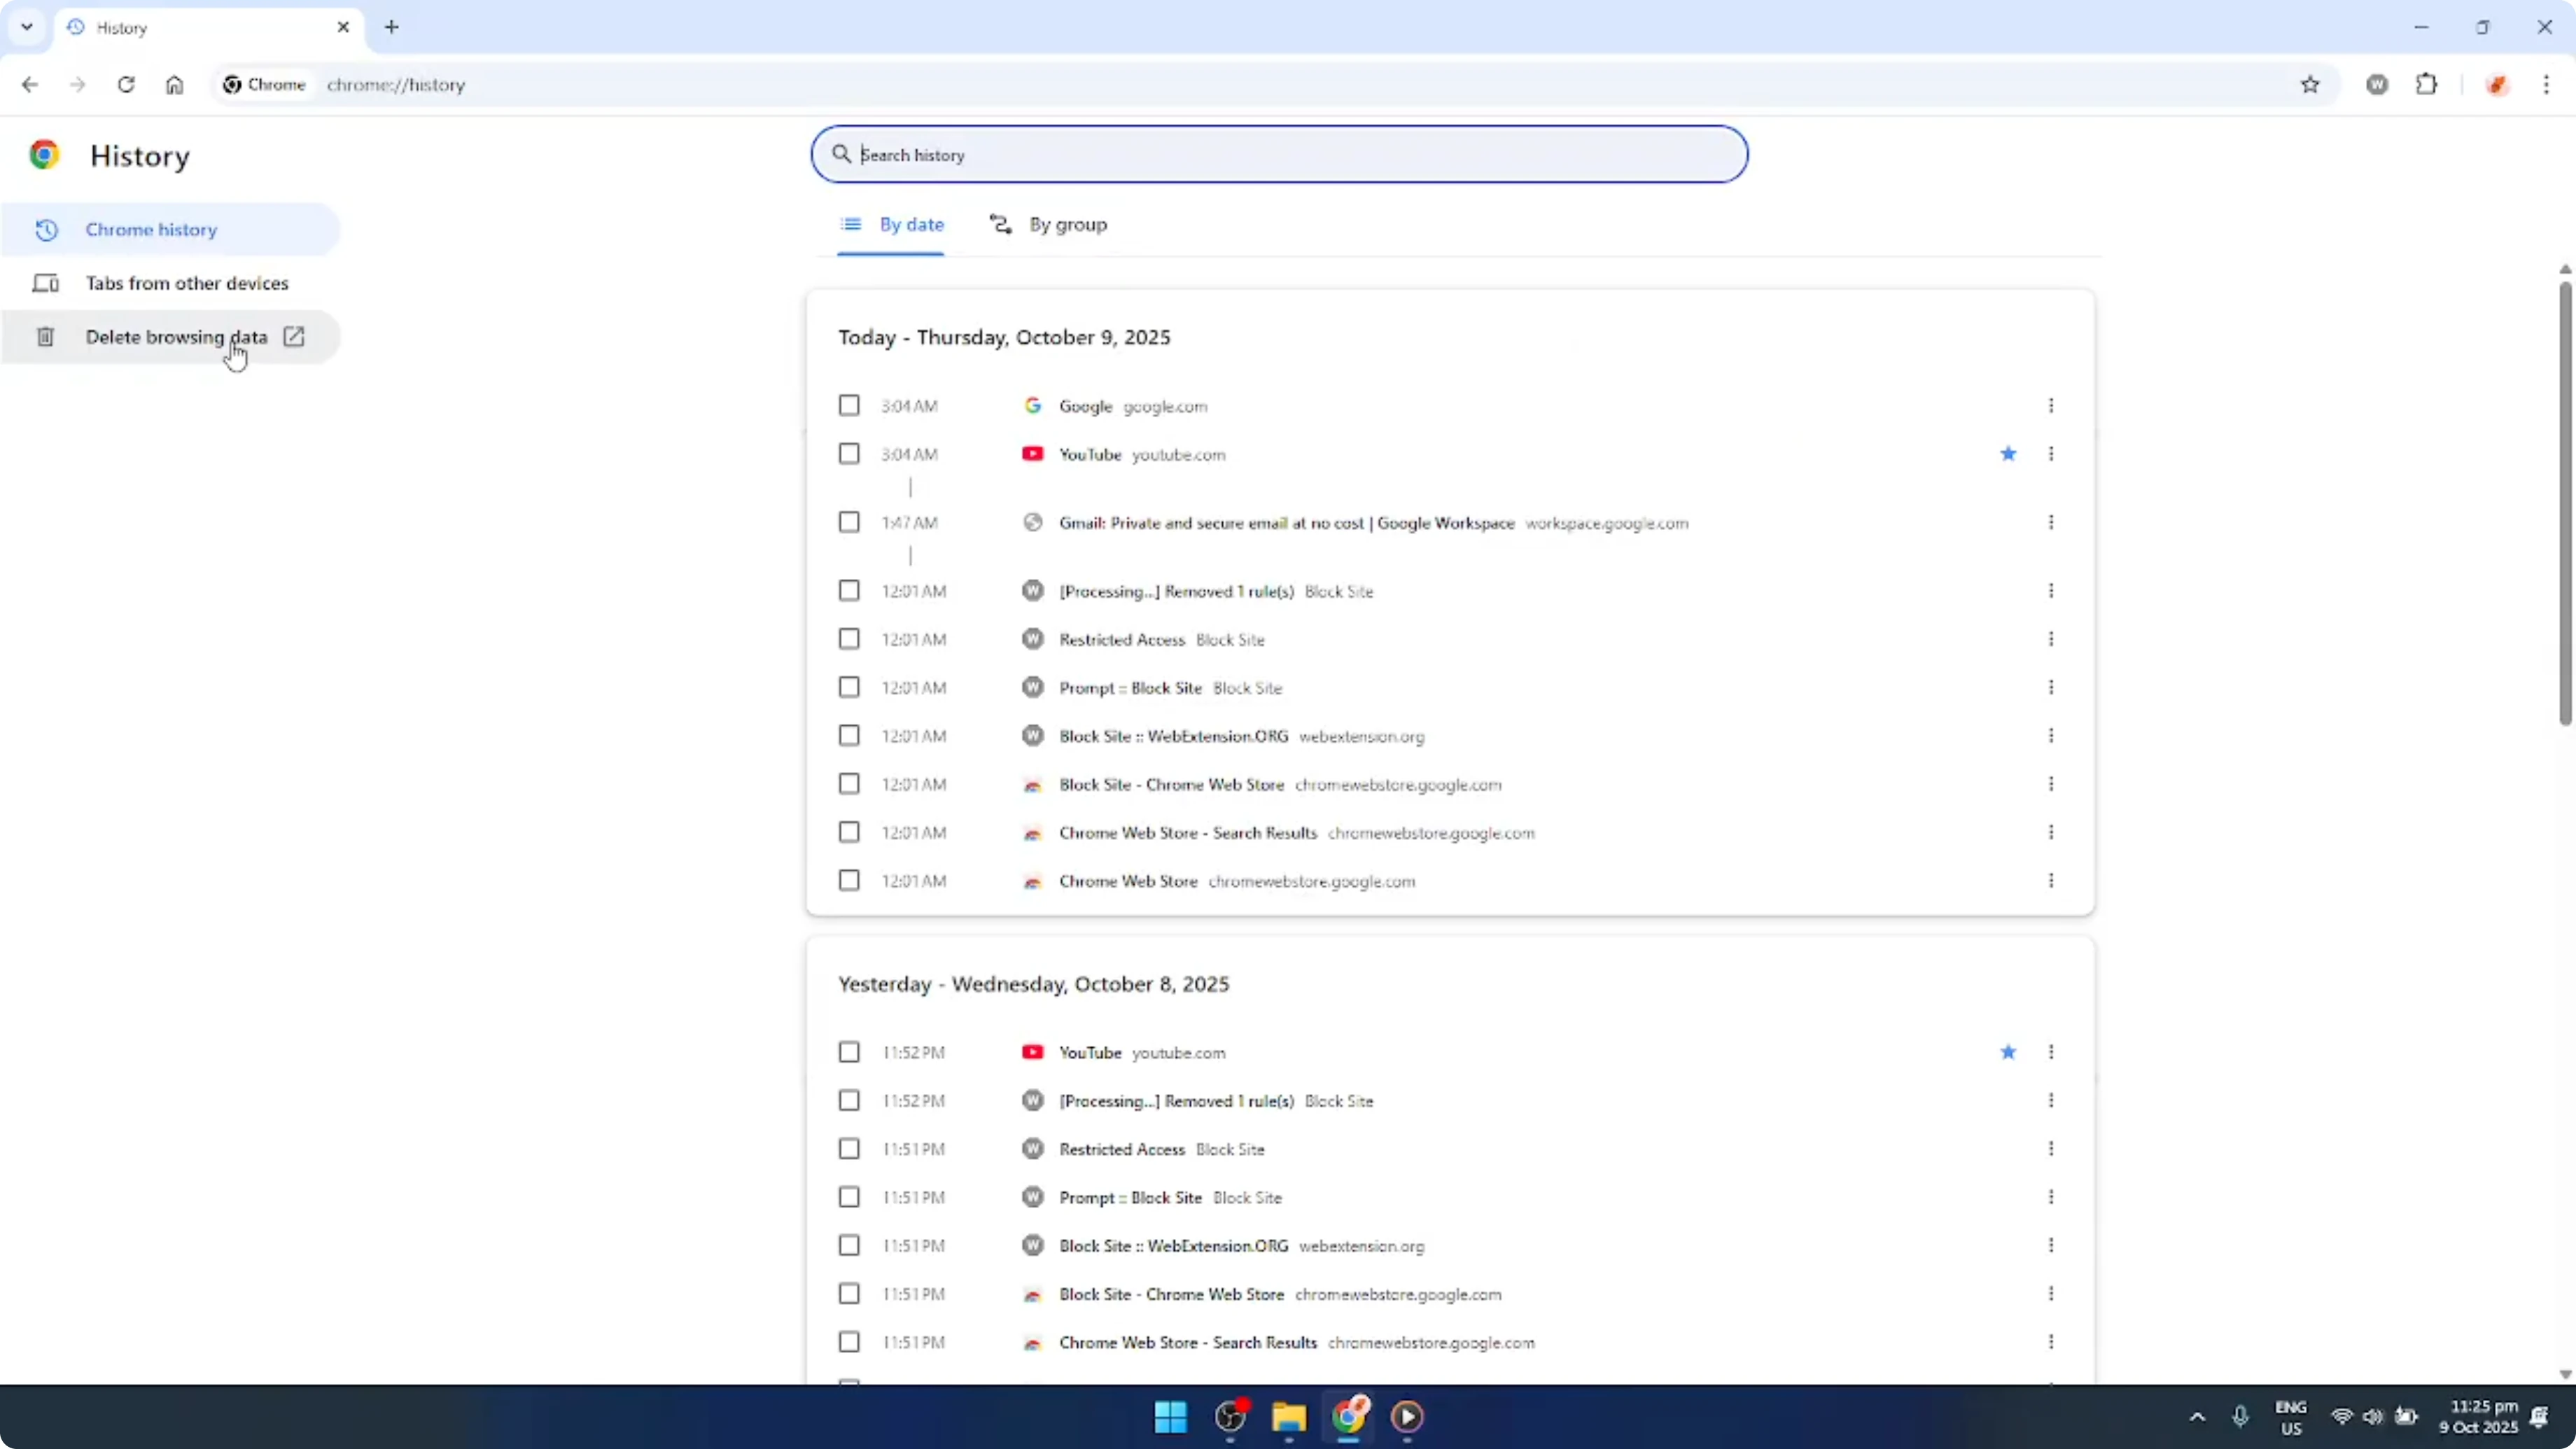The image size is (2576, 1449).
Task: Open the Google google.com history link
Action: [x=1085, y=406]
